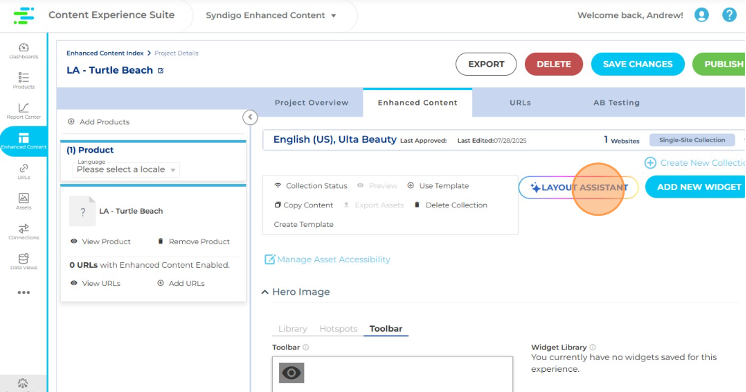Click the PUBLISH button
Viewport: 746px width, 392px height.
(x=719, y=64)
